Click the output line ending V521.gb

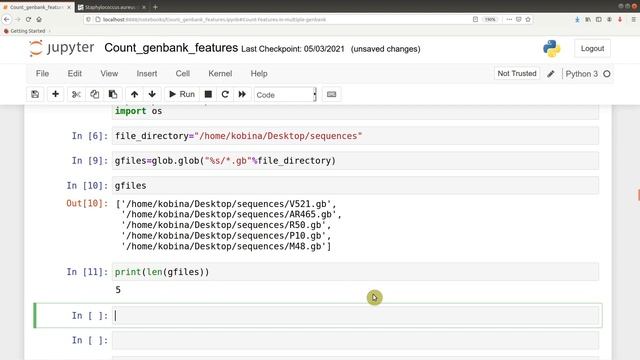pyautogui.click(x=226, y=204)
